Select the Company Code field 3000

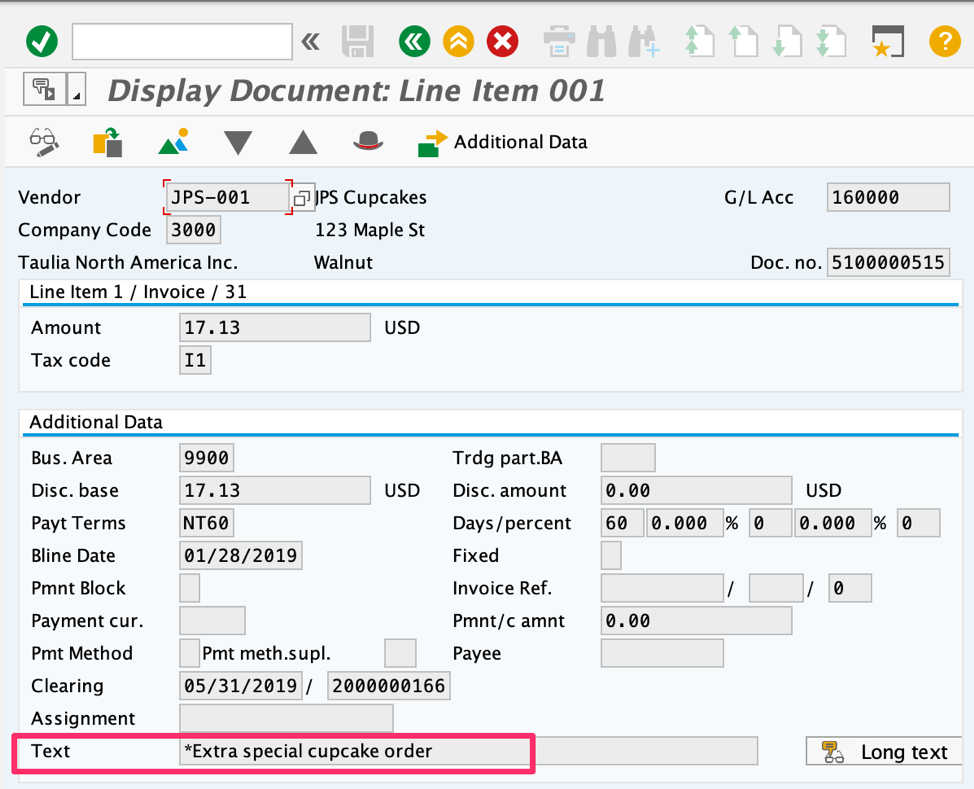(194, 230)
